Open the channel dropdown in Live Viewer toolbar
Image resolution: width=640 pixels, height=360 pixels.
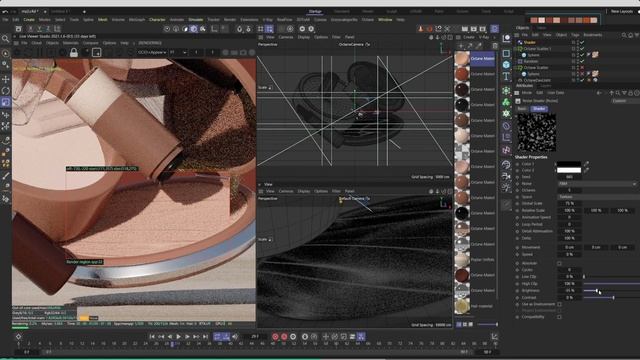(x=152, y=53)
